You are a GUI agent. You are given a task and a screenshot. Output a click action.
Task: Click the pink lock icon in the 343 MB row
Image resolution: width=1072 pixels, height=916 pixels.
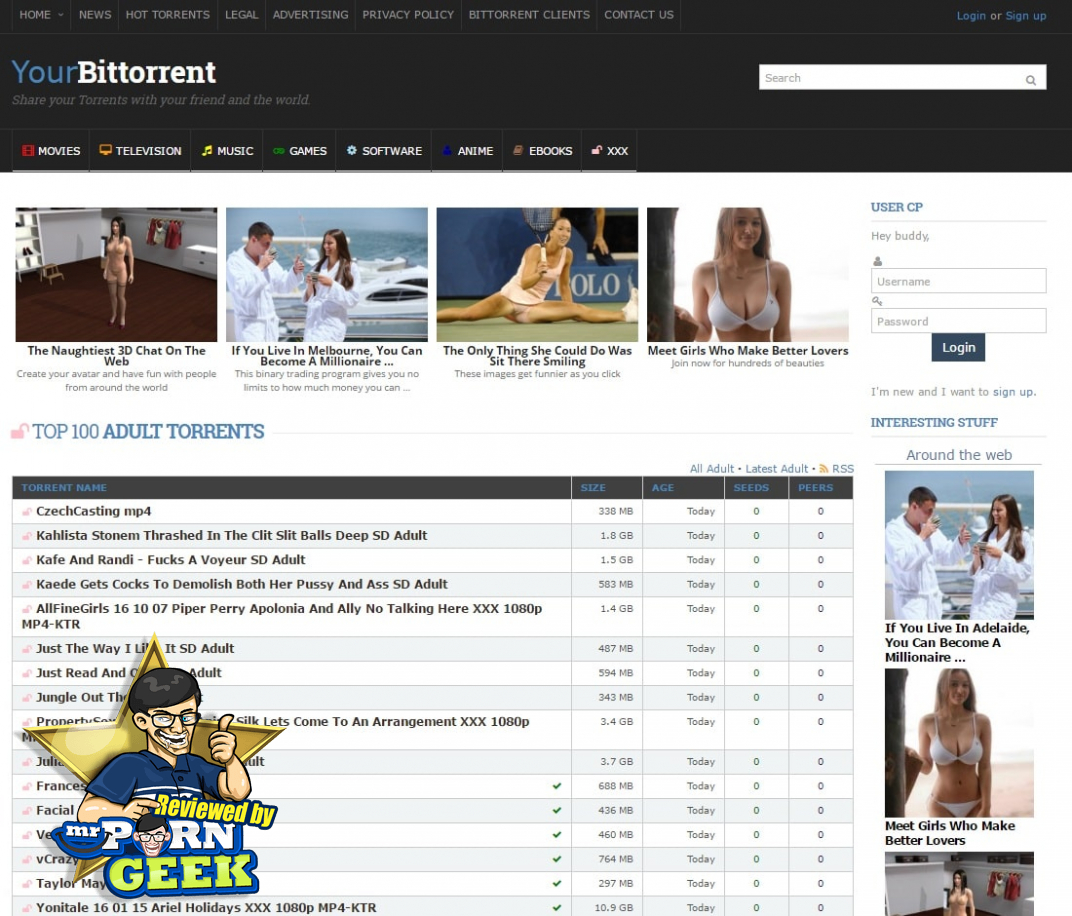tap(27, 698)
